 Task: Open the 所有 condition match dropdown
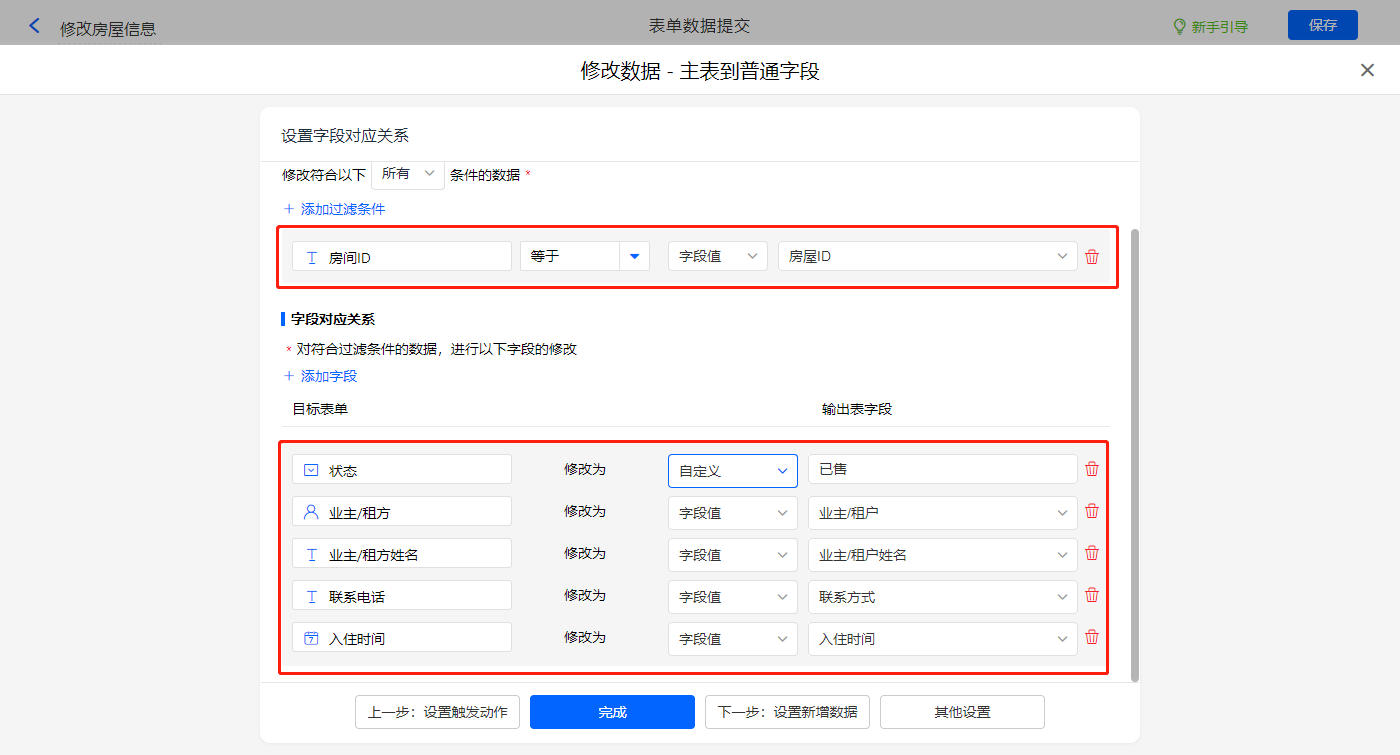[x=408, y=174]
